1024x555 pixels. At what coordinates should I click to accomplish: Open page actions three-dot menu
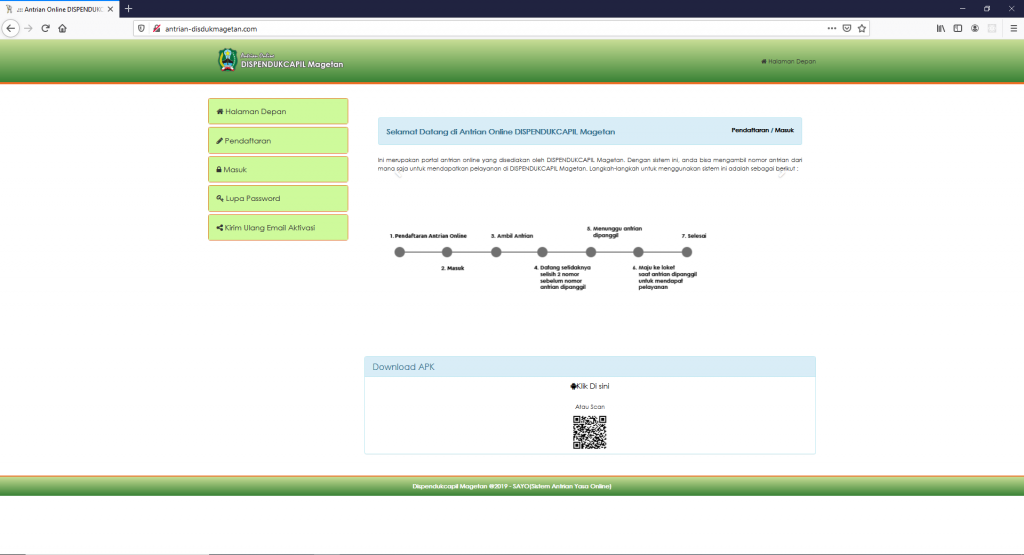coord(831,28)
